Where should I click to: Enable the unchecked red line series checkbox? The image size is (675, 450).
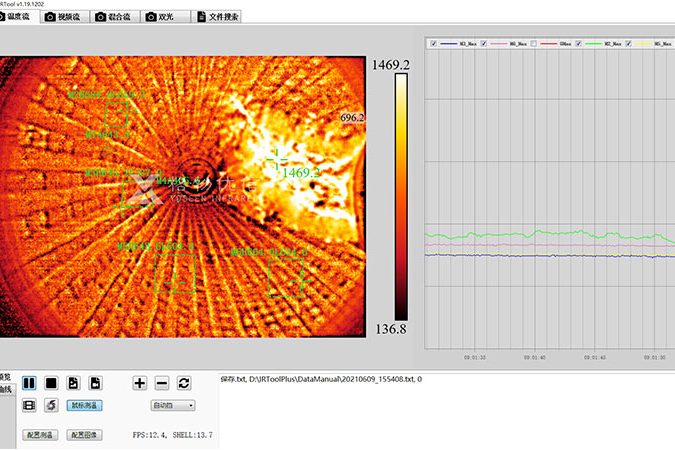click(x=534, y=44)
